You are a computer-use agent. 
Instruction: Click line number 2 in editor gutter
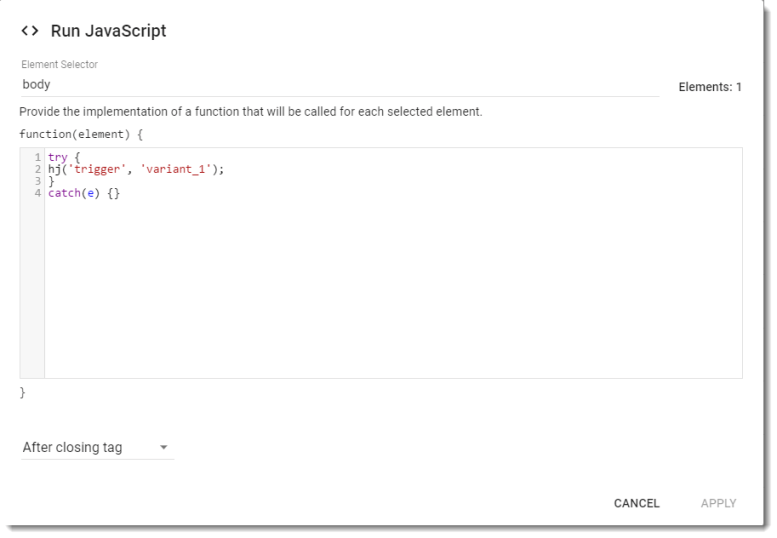(38, 169)
